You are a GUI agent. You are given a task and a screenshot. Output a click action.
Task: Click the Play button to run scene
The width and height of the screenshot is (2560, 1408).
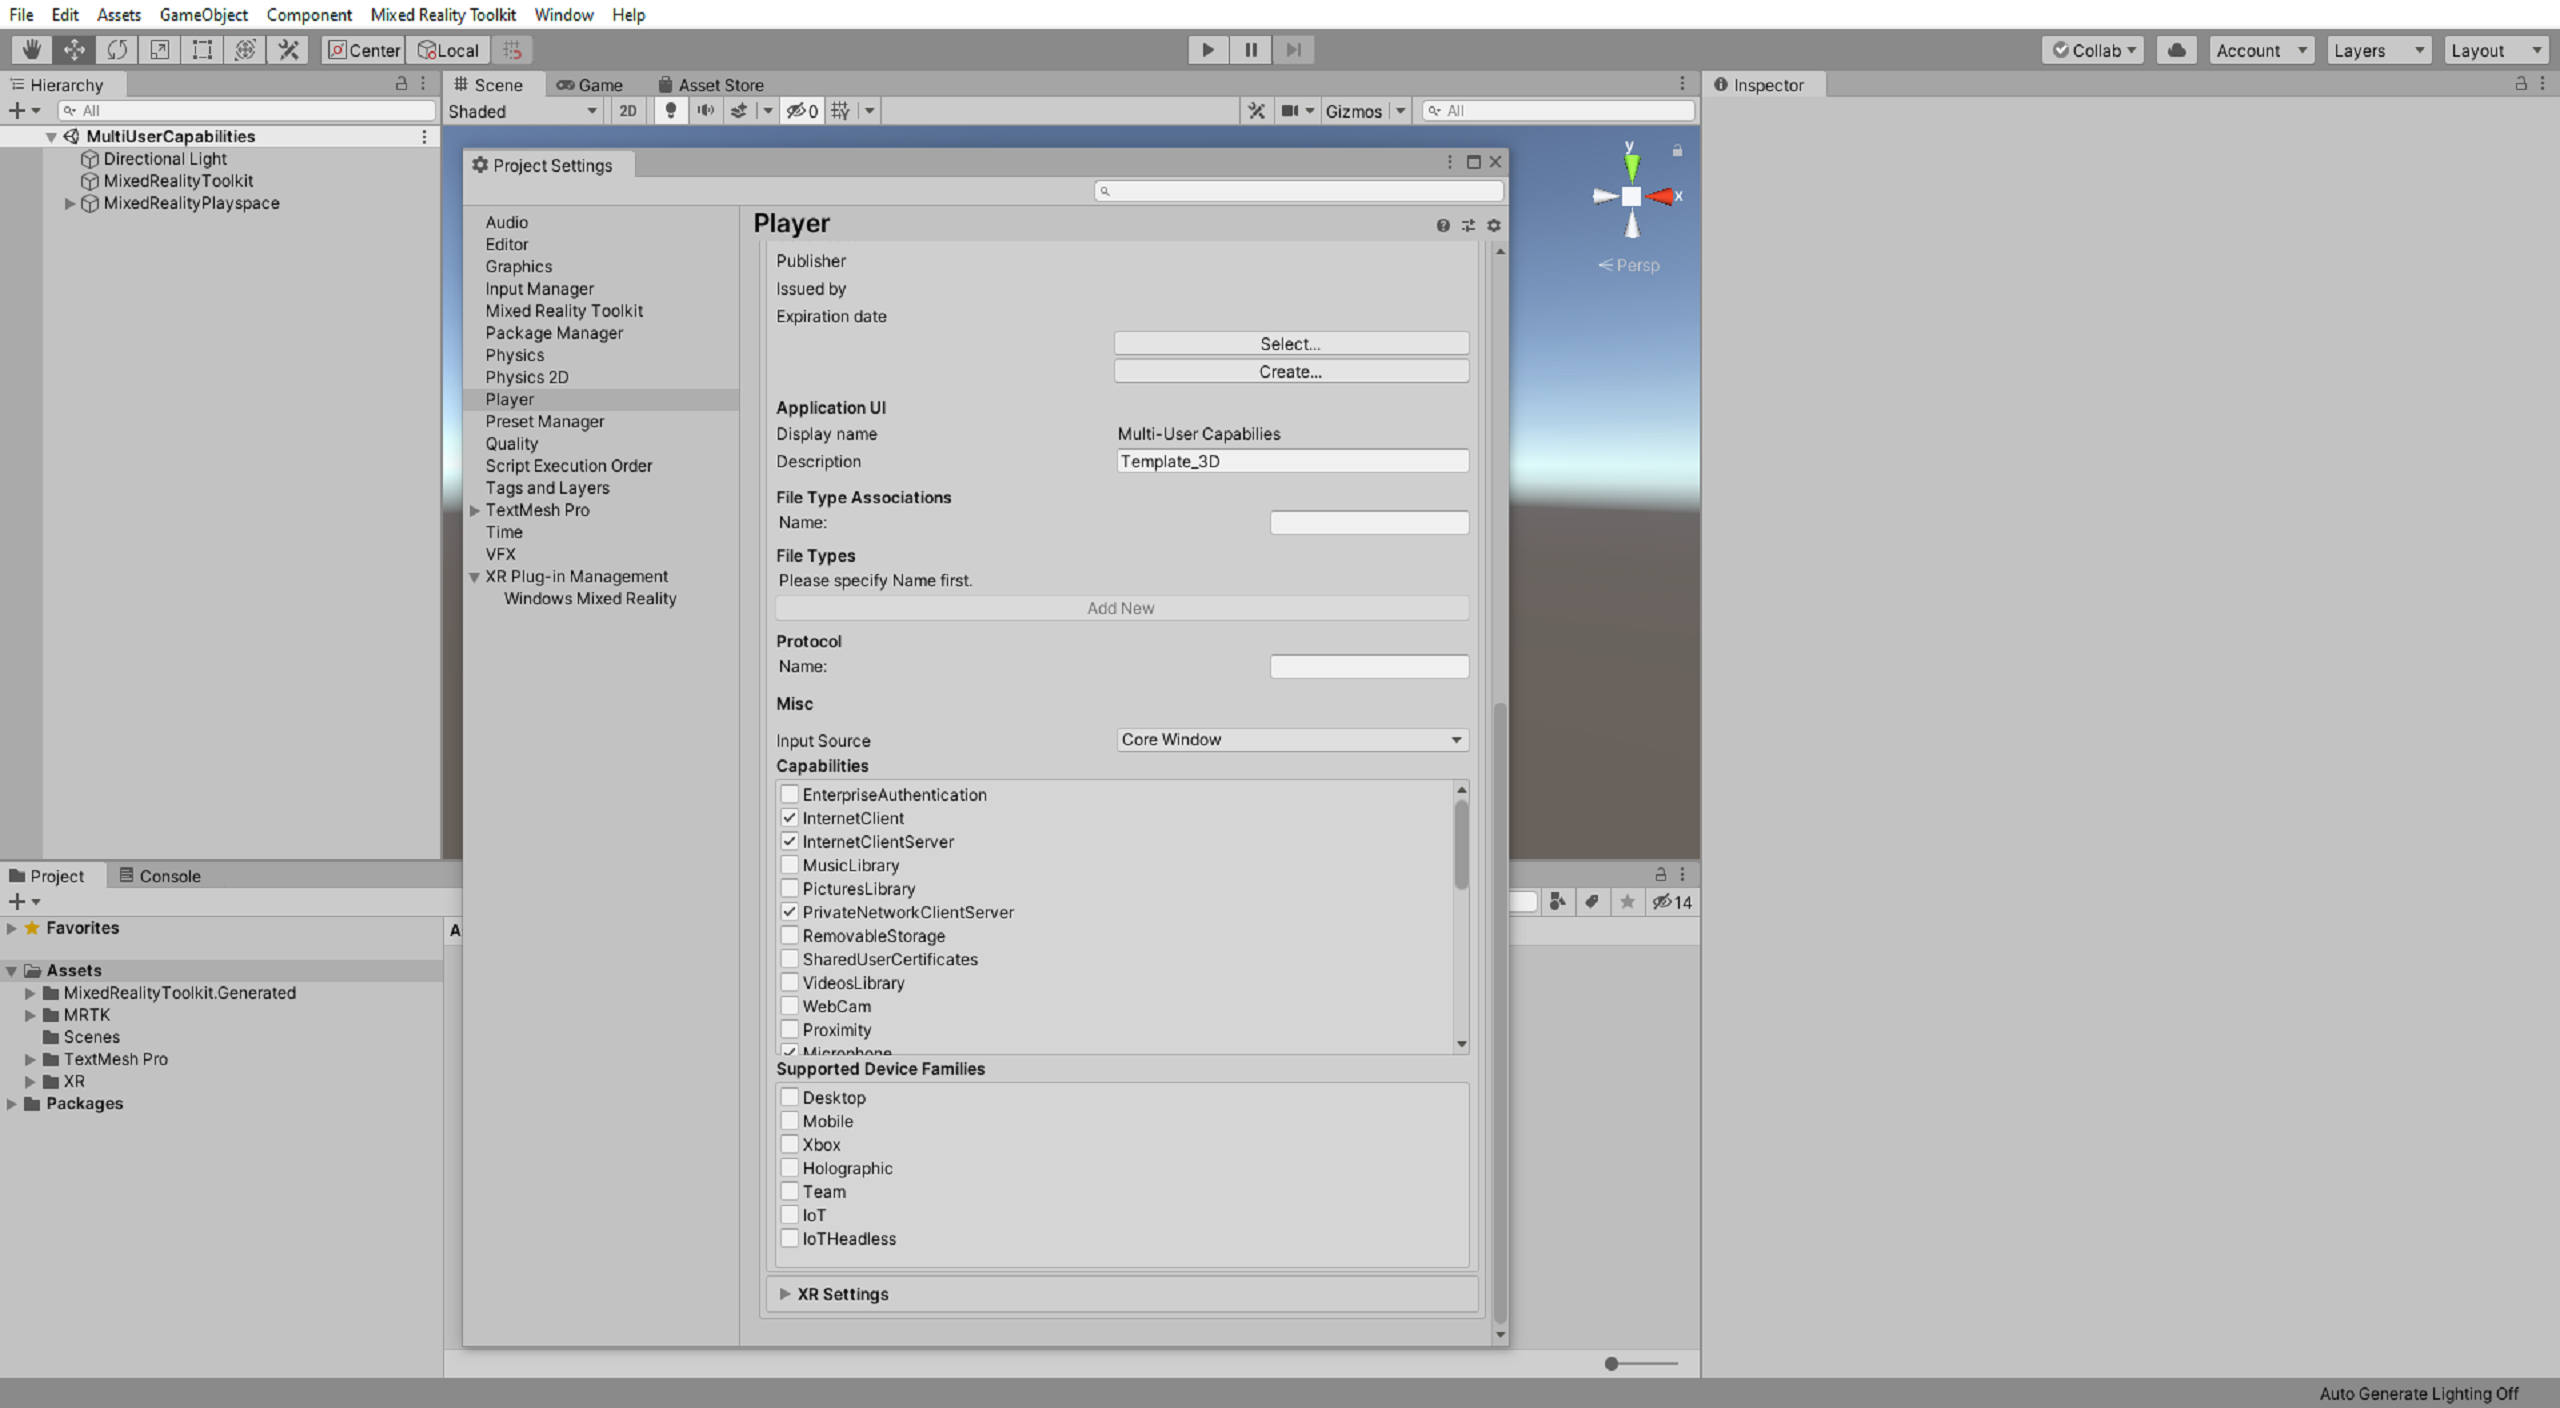1208,49
